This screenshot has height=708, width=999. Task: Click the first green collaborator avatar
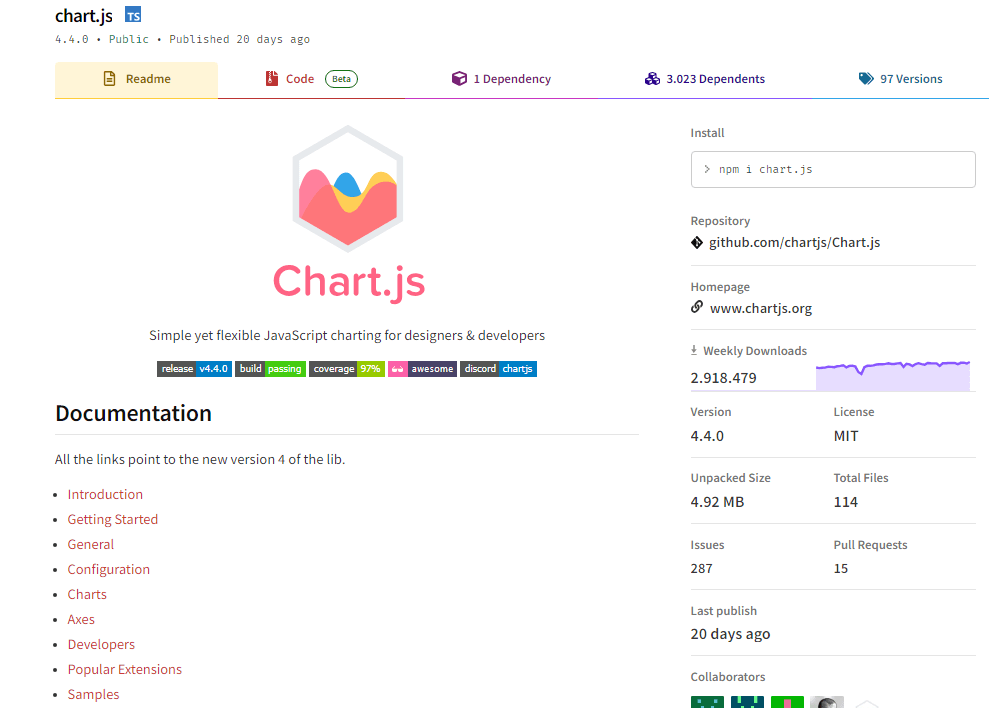point(707,702)
